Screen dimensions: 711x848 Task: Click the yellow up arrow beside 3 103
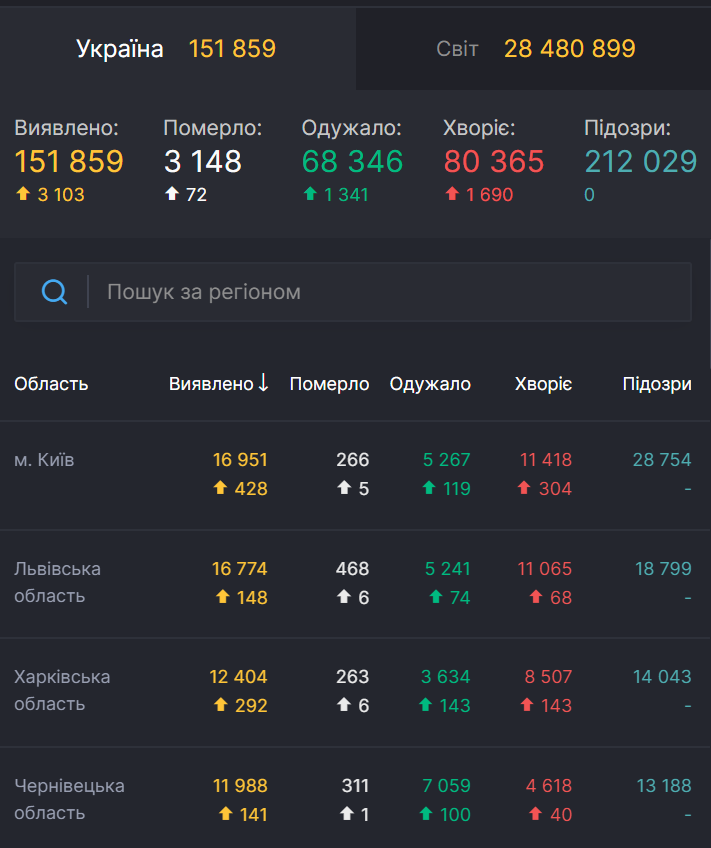click(x=23, y=194)
